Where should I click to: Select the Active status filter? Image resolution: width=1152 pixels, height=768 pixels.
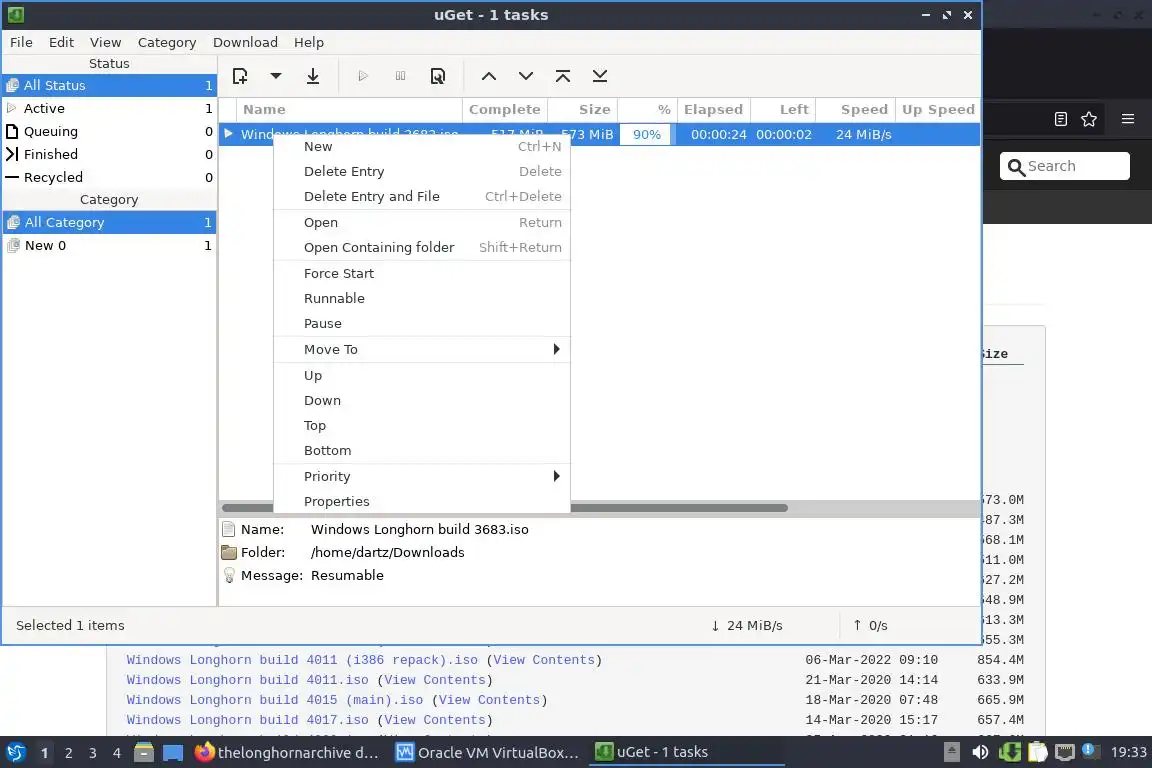tap(109, 108)
